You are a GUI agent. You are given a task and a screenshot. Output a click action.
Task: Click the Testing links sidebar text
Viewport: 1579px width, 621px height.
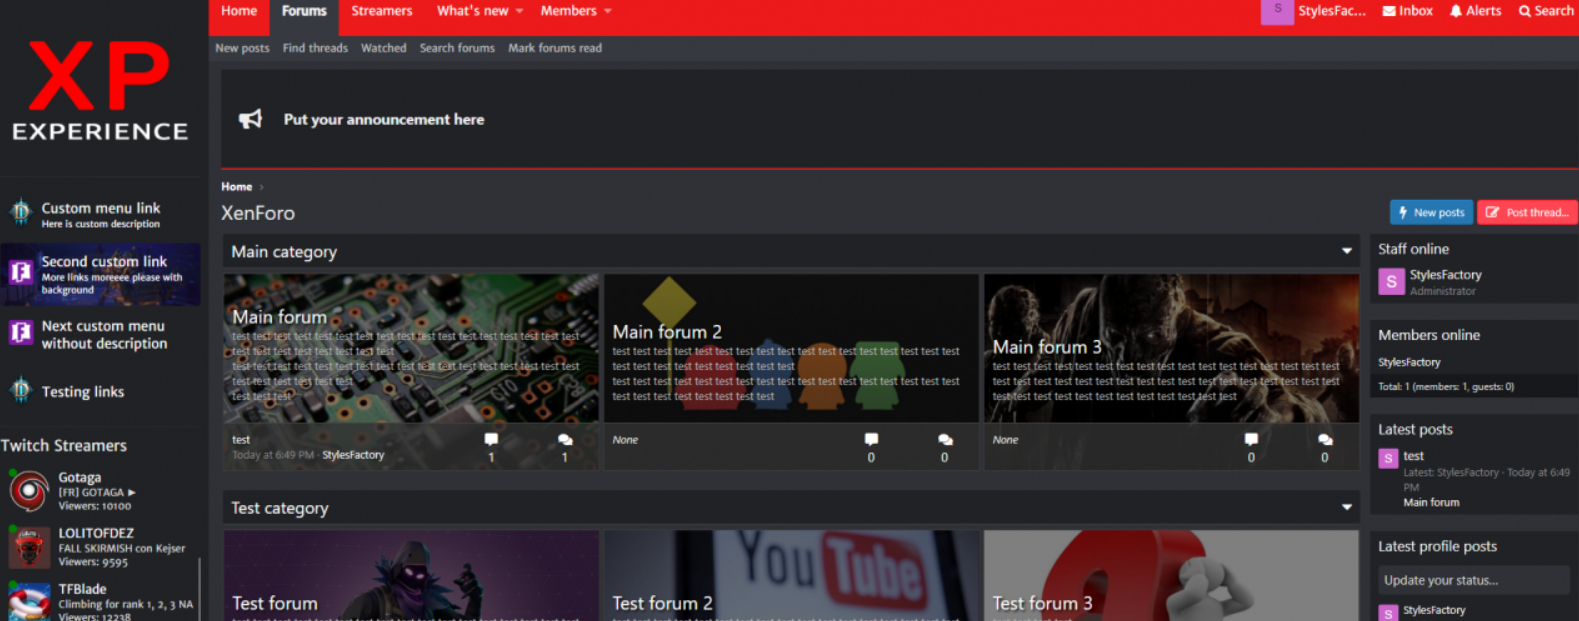(83, 391)
